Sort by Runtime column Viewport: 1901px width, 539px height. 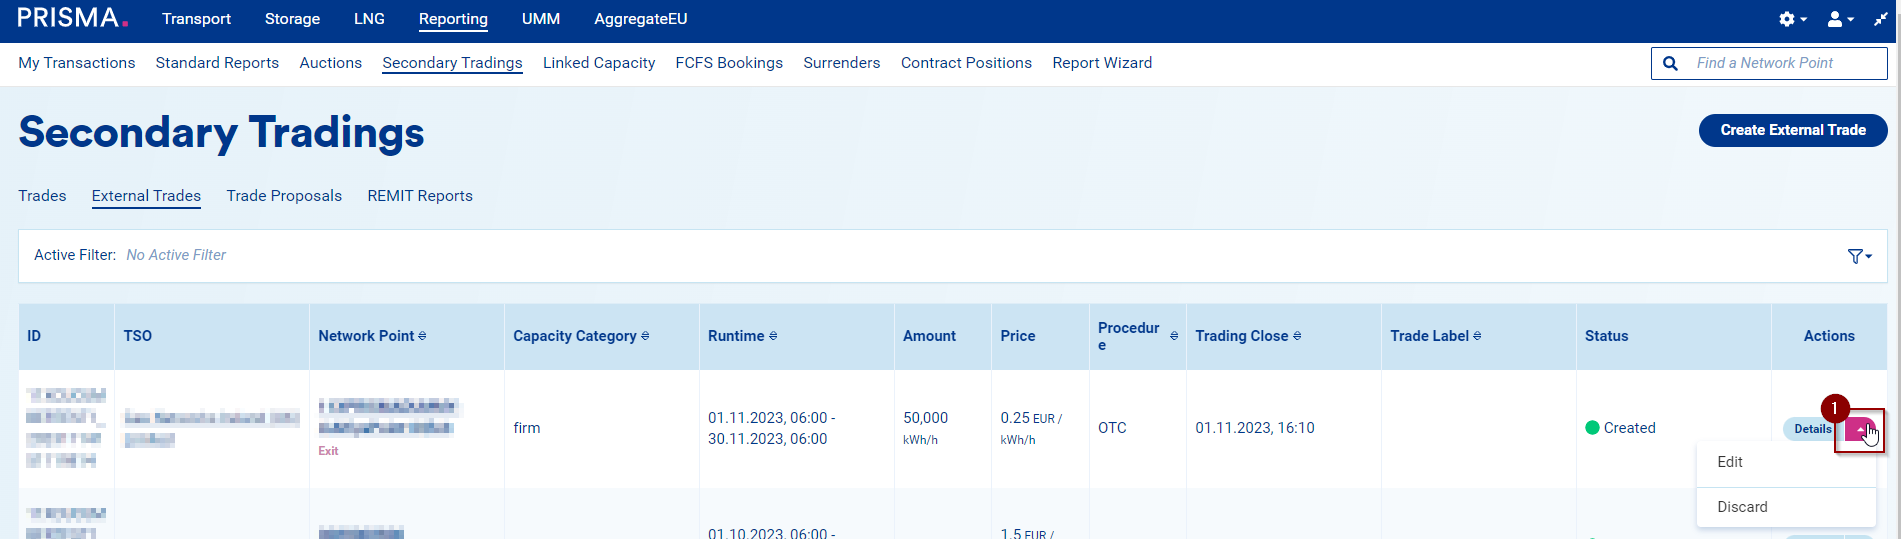[x=773, y=336]
